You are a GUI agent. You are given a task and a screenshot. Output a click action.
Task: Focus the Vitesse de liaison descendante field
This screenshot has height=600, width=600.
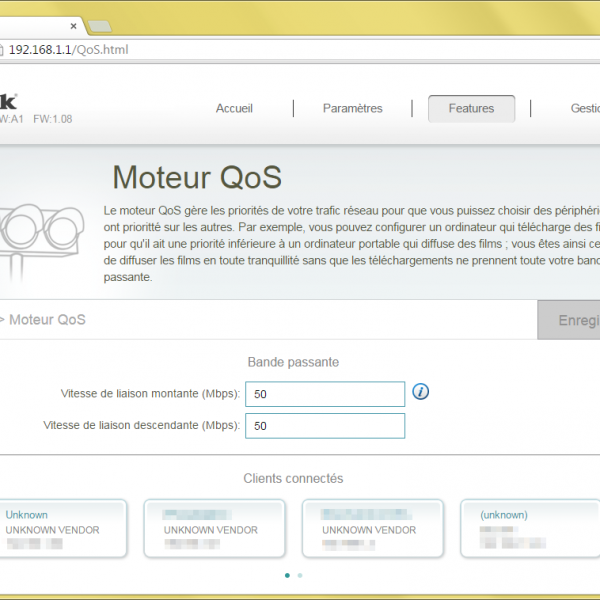[x=324, y=426]
